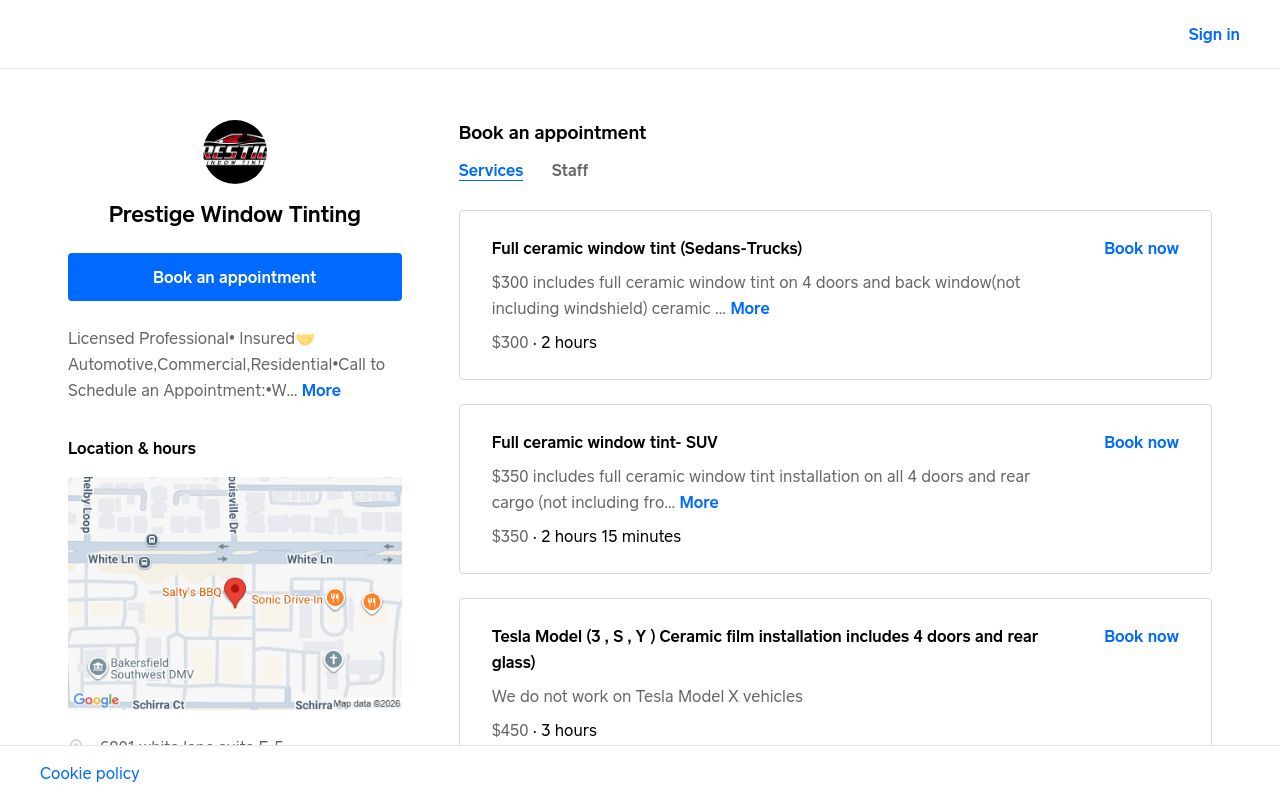Click the Book an appointment section heading
The width and height of the screenshot is (1280, 800).
click(x=552, y=132)
